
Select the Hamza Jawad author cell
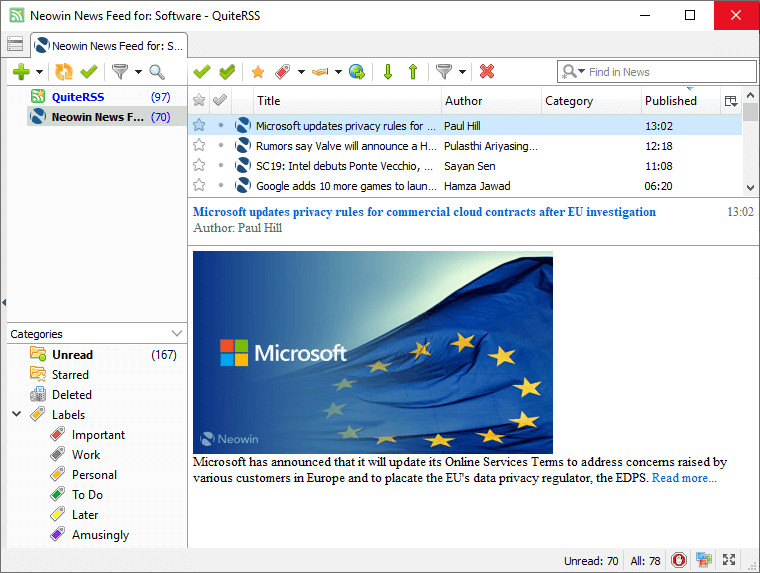tap(477, 186)
